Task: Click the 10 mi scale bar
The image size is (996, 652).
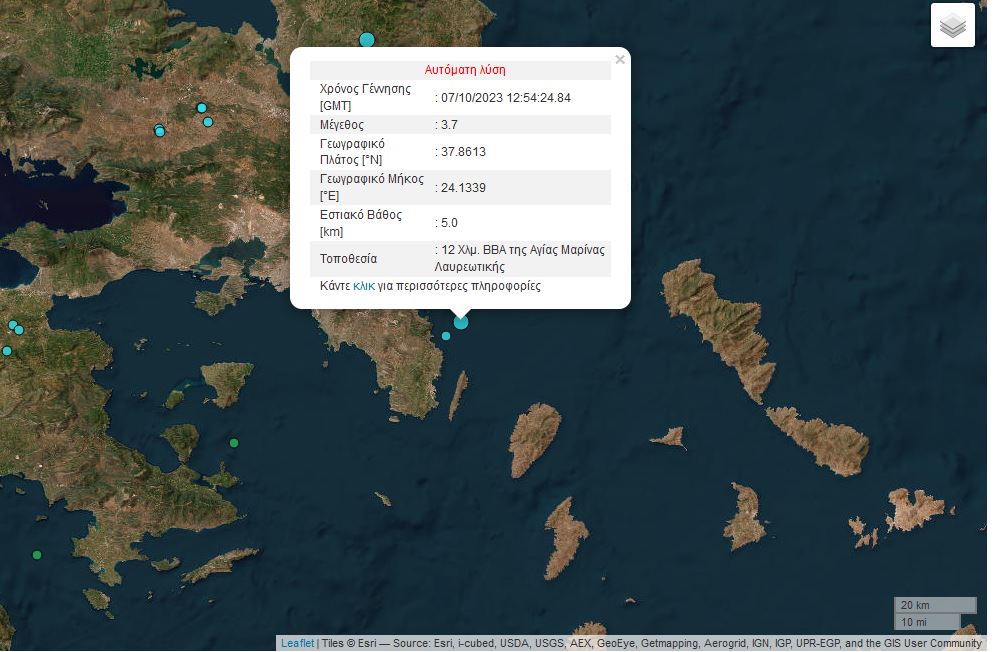Action: 927,622
